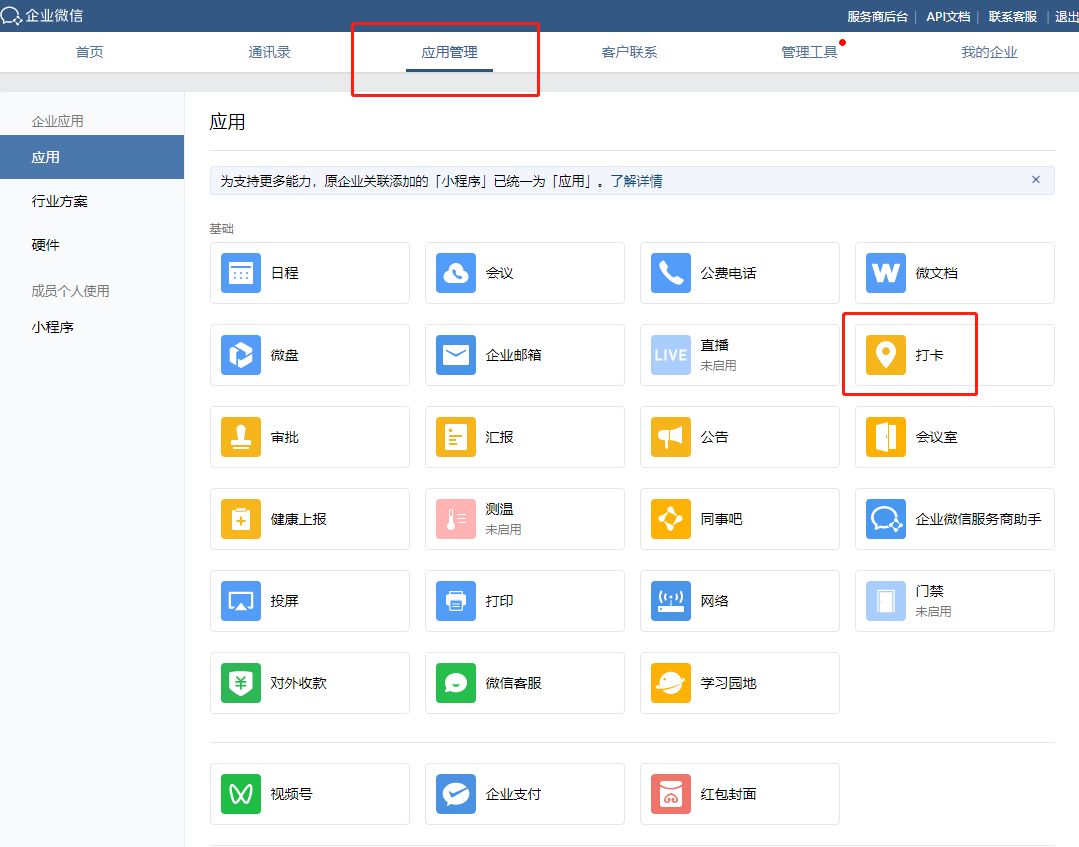Open the 网络 router icon
Viewport: 1079px width, 847px height.
(x=670, y=601)
